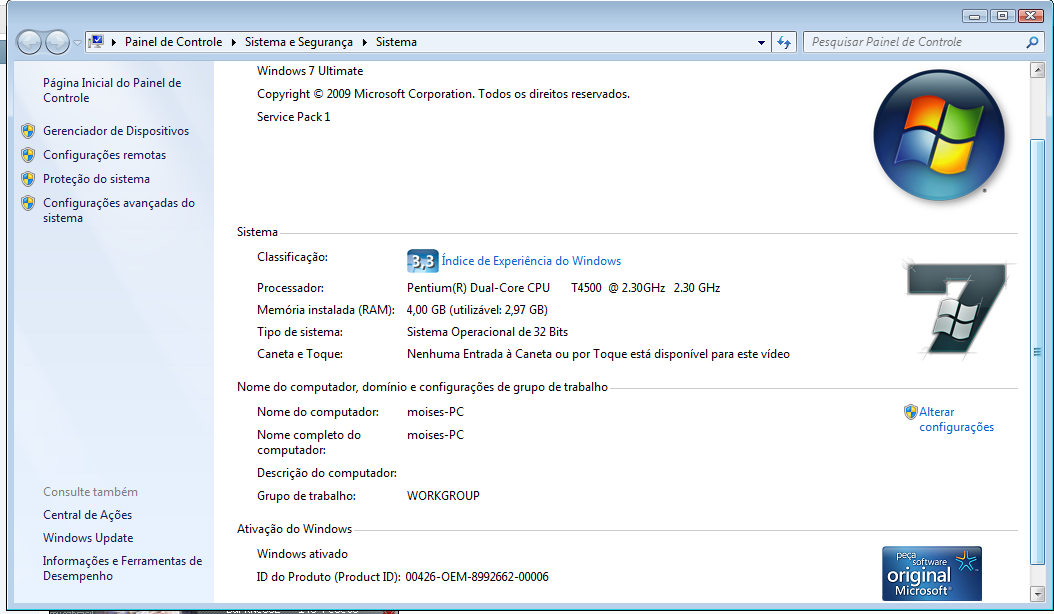
Task: Select 'Sistema e Segurança' breadcrumb item
Action: click(x=298, y=42)
